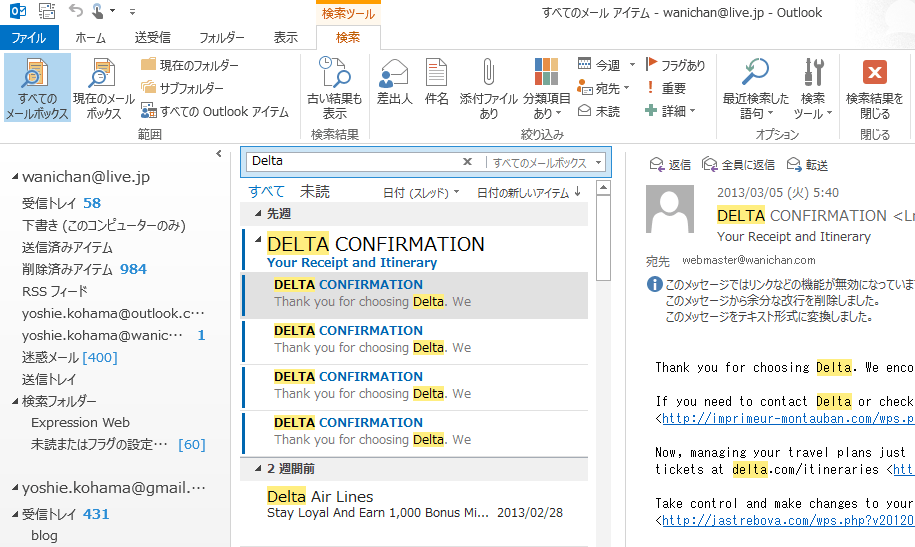
Task: Open the File (ファイル) tab
Action: coord(28,38)
